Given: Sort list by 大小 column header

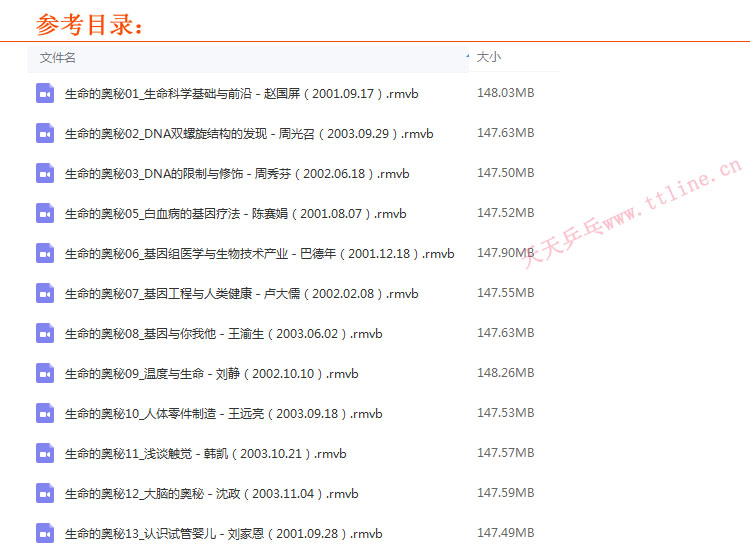Looking at the screenshot, I should click(x=489, y=58).
